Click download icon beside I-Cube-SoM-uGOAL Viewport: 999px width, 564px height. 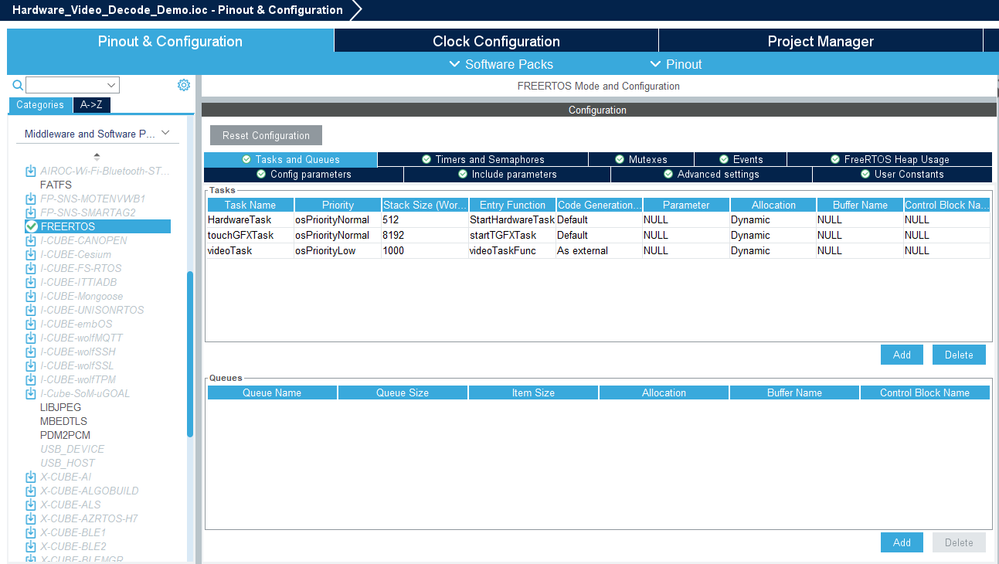point(31,393)
